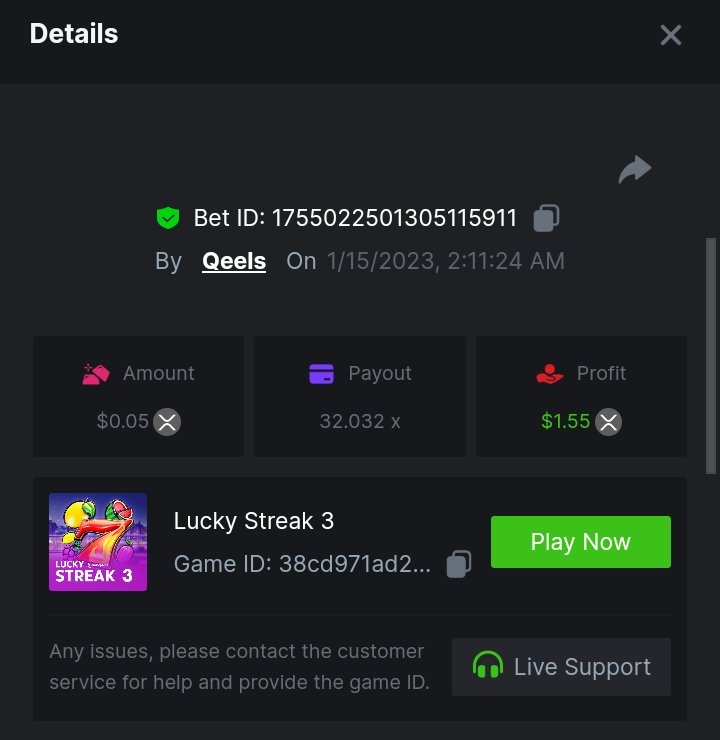Image resolution: width=720 pixels, height=740 pixels.
Task: Click the Lucky Streak 3 game title
Action: (x=254, y=521)
